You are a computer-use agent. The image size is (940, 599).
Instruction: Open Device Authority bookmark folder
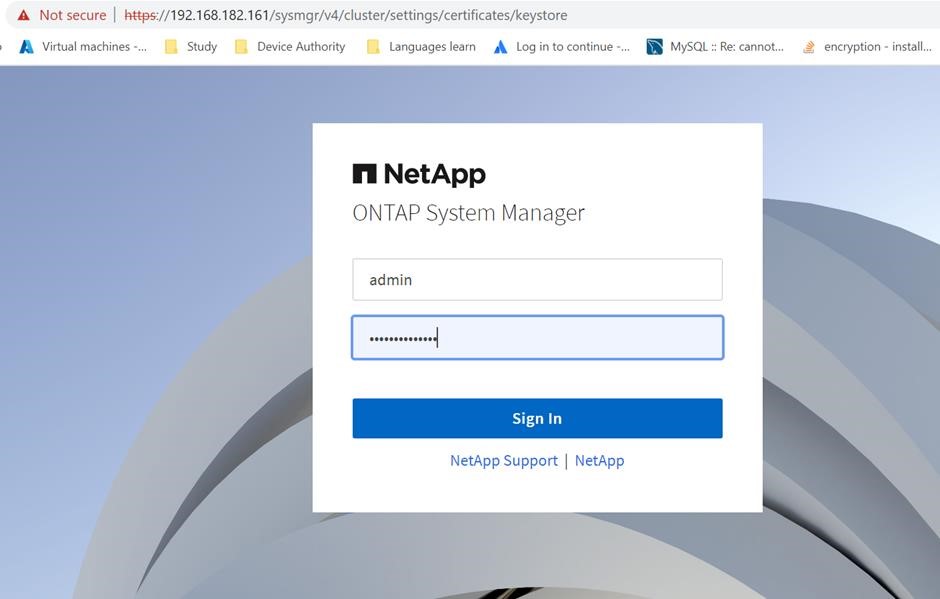(x=290, y=47)
